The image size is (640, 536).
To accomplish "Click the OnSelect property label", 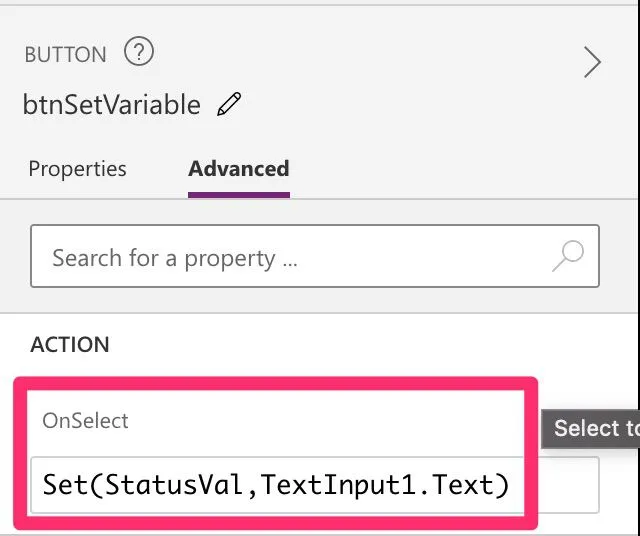I will (x=85, y=421).
